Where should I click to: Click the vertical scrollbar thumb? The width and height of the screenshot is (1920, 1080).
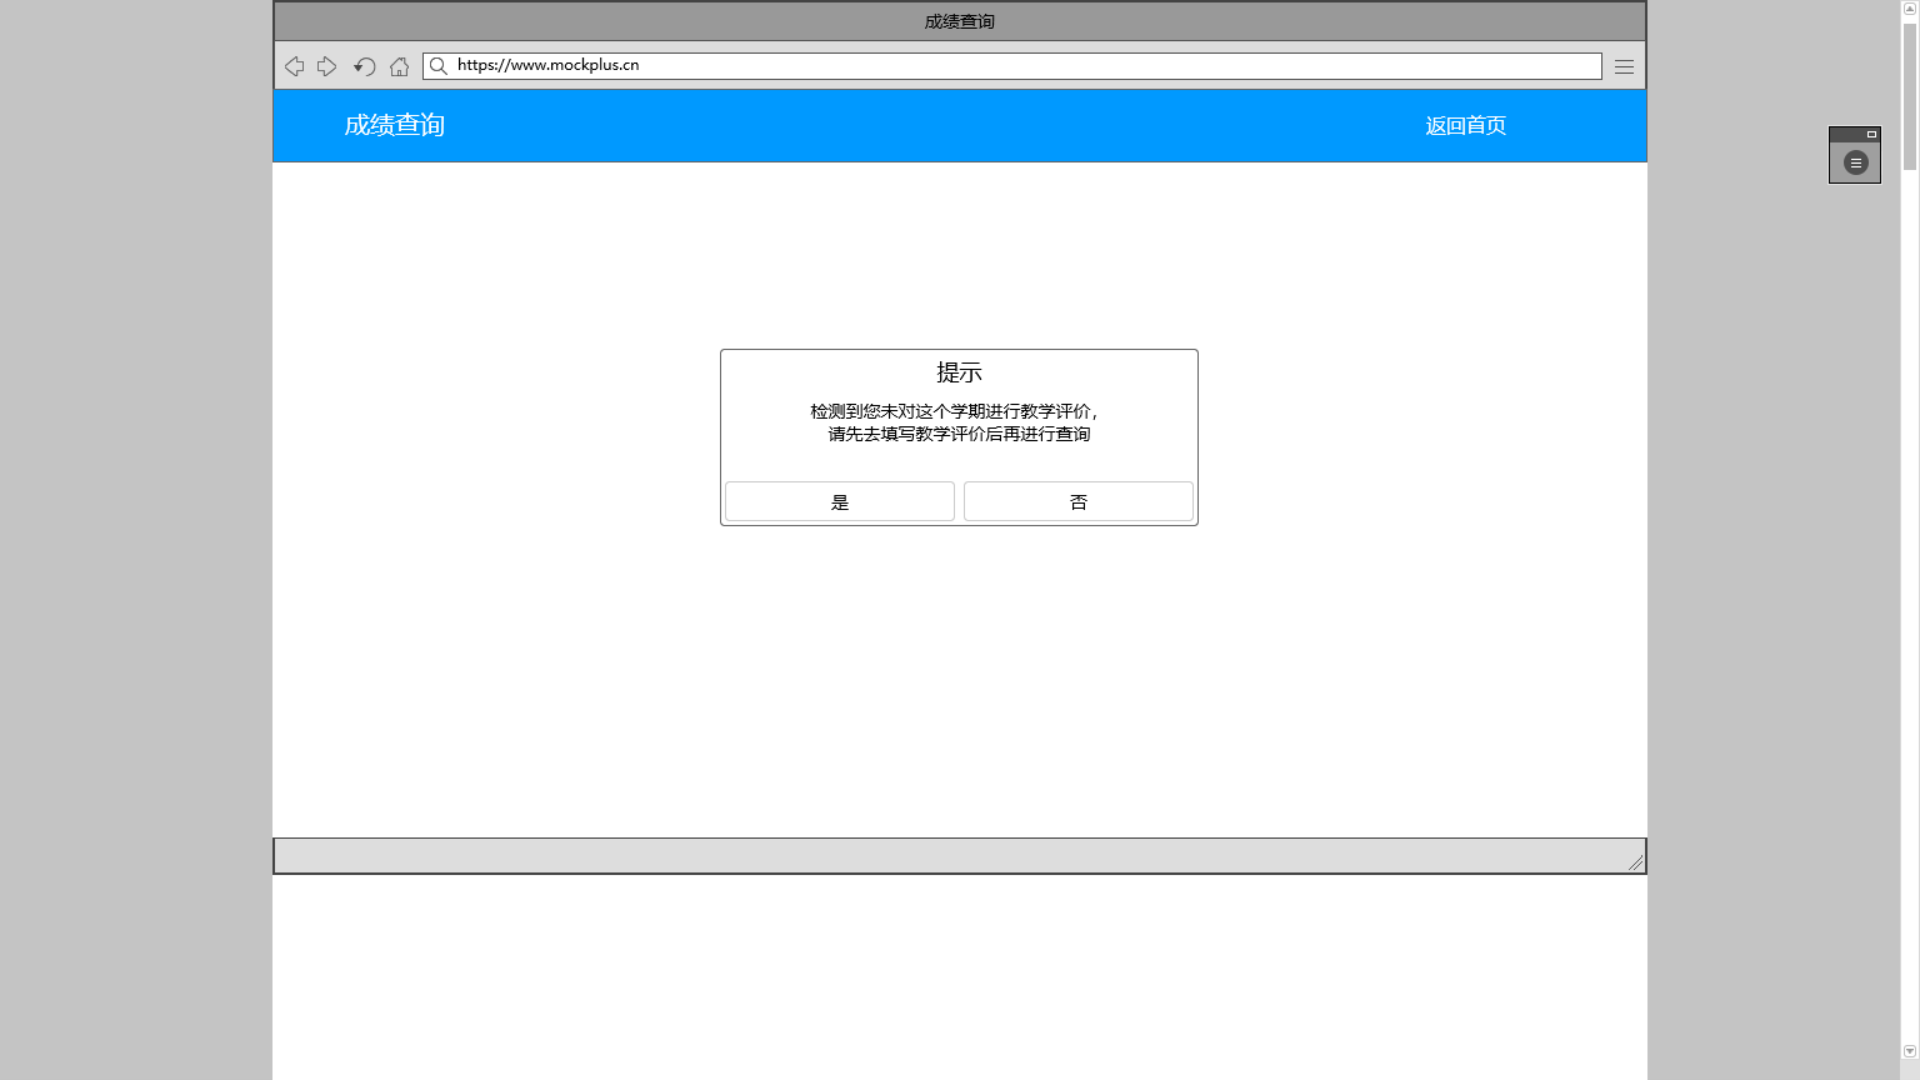[1909, 95]
